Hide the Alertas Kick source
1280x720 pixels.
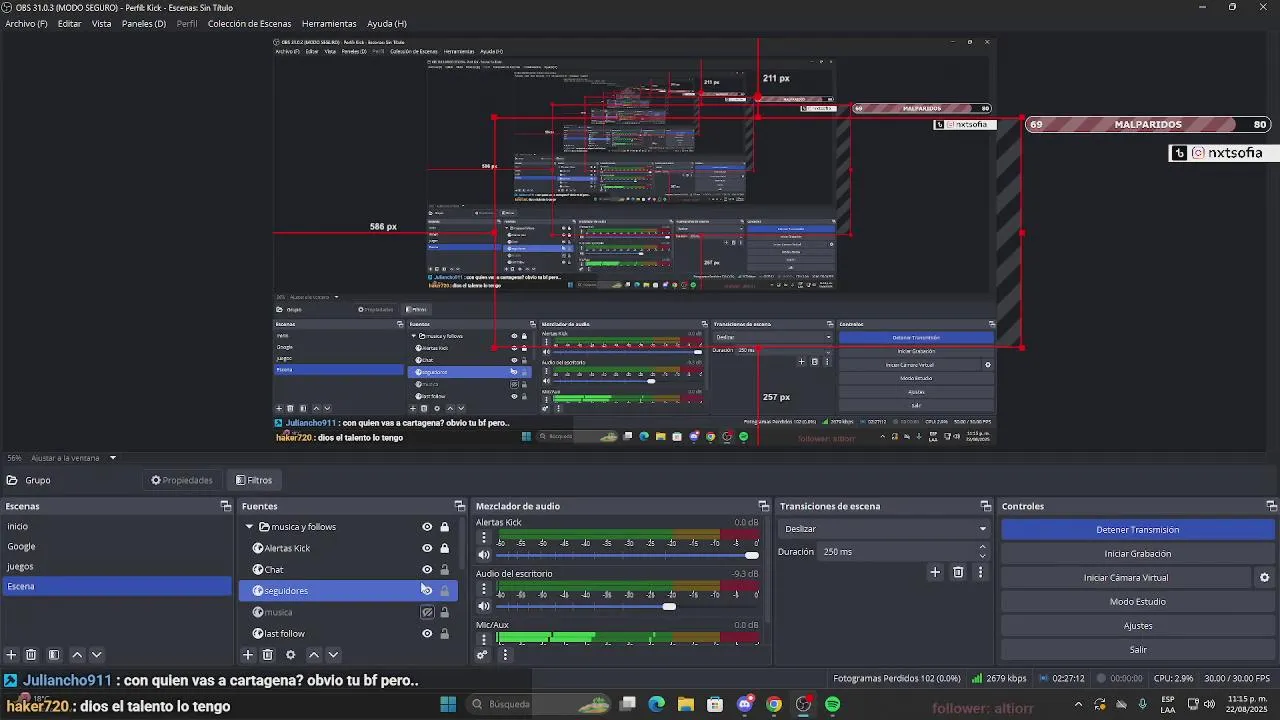427,548
